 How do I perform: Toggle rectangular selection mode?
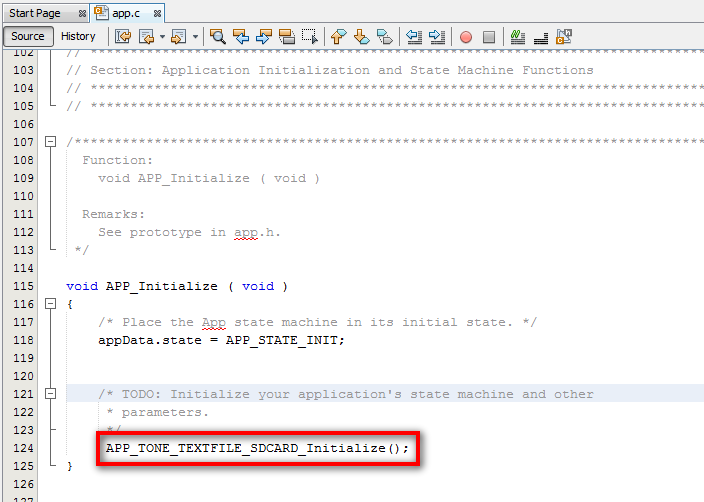[x=310, y=37]
